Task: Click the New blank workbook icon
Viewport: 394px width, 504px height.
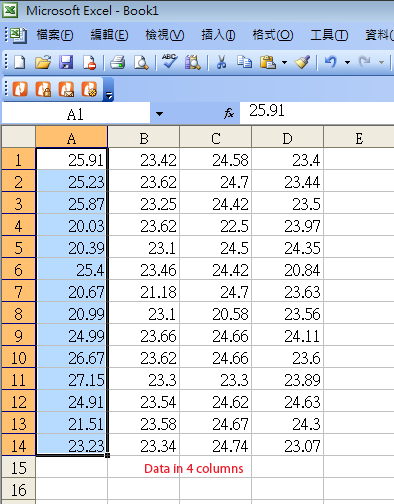Action: point(19,62)
